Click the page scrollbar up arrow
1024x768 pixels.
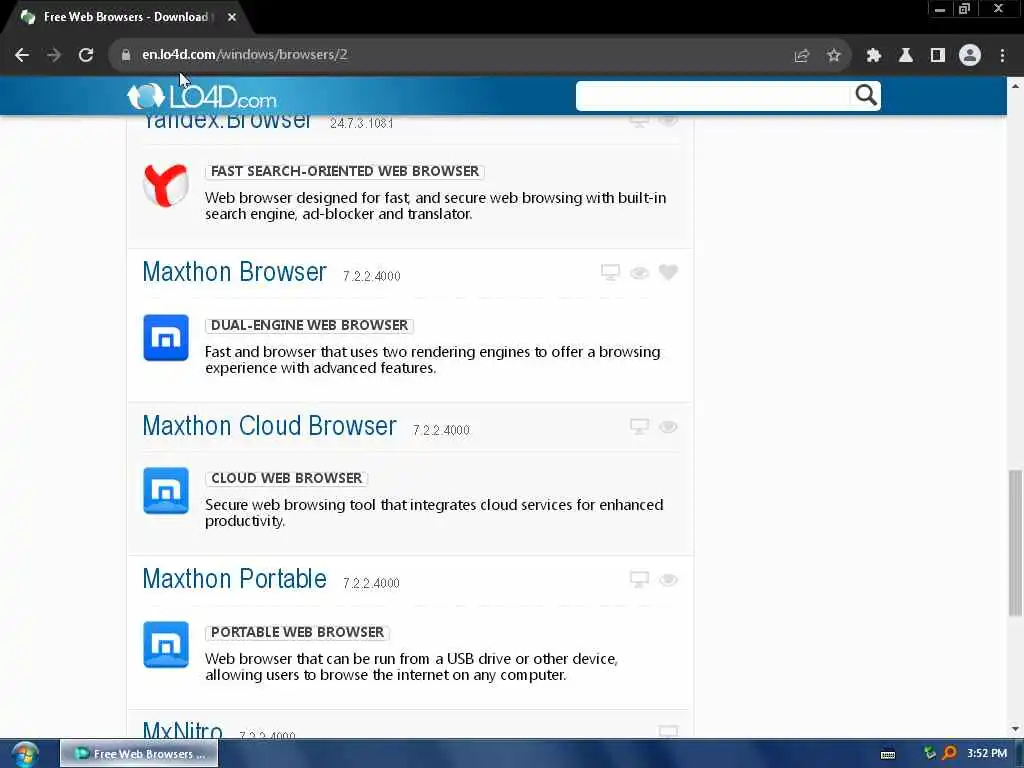pyautogui.click(x=1015, y=85)
